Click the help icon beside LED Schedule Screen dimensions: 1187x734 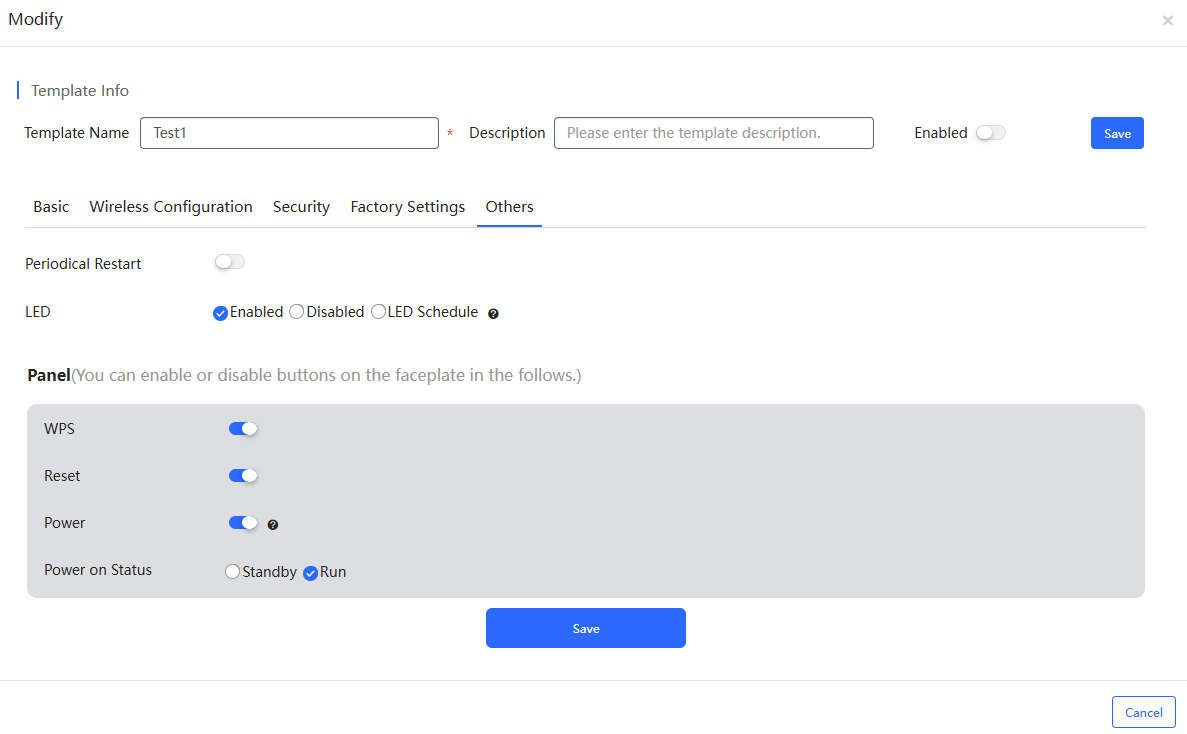pyautogui.click(x=493, y=313)
